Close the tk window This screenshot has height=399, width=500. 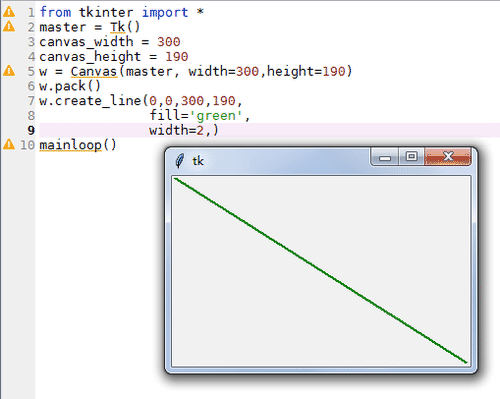coord(448,157)
